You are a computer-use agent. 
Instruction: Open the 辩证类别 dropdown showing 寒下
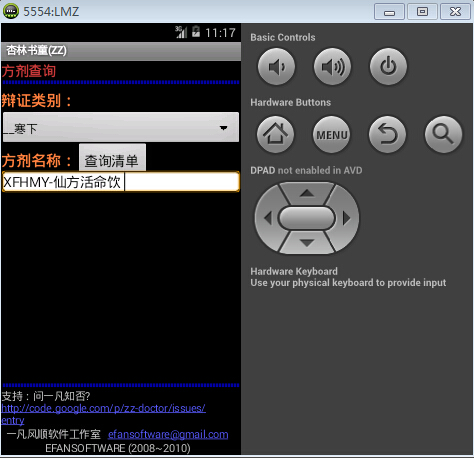click(121, 127)
